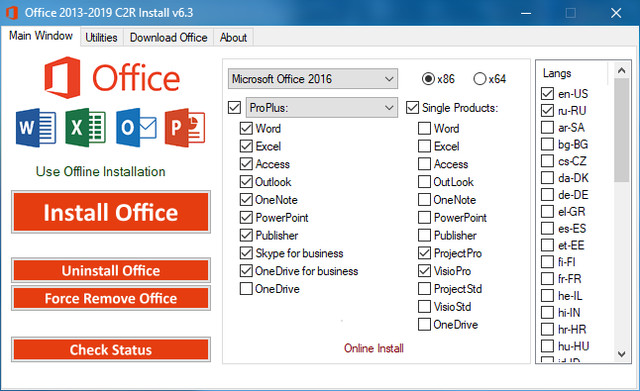Open the Download Office tab
The image size is (640, 391).
169,38
